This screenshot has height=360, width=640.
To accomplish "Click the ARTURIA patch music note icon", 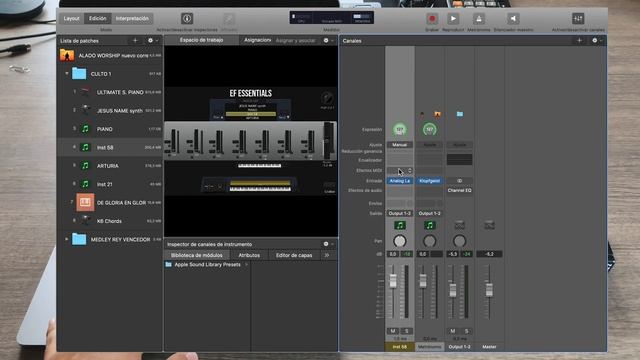I will click(x=85, y=166).
